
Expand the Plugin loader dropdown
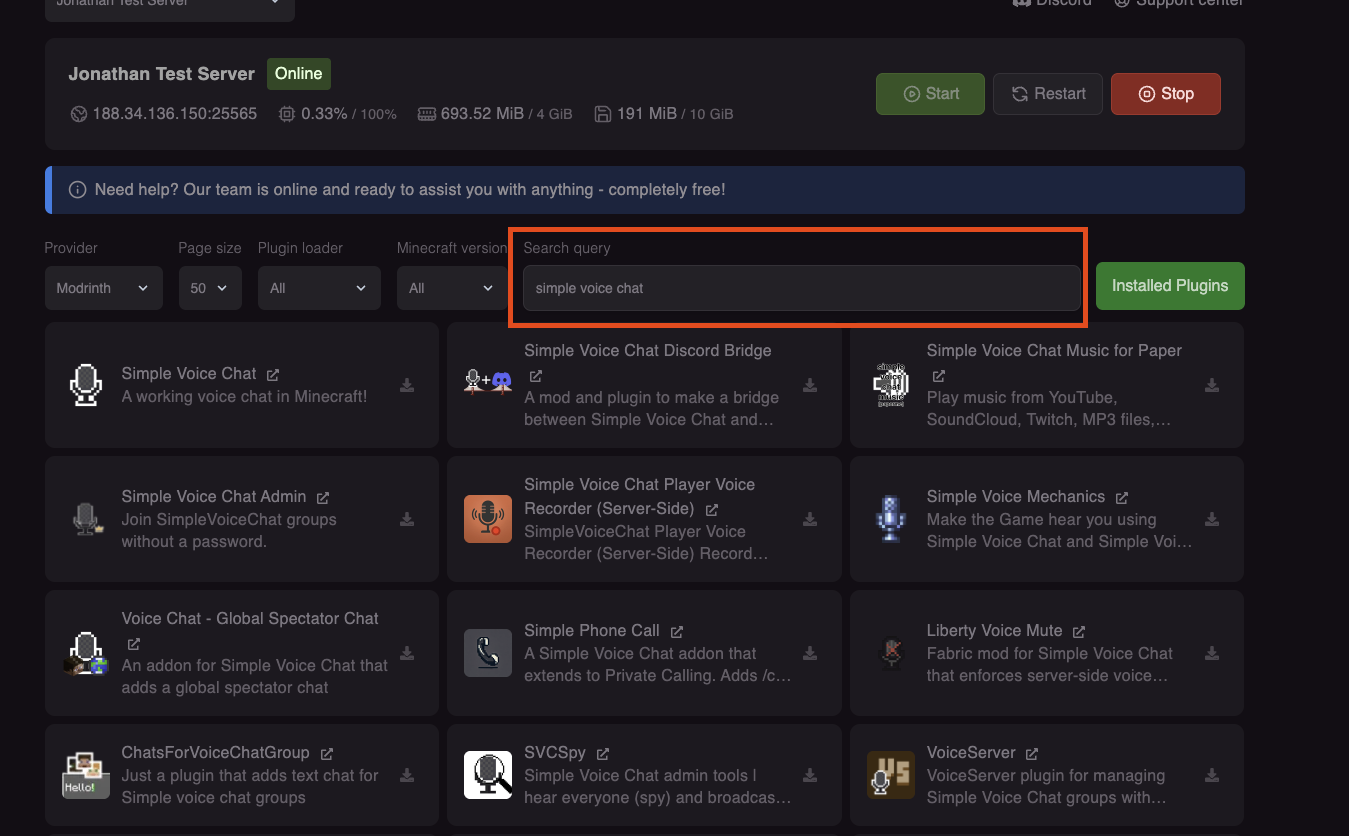coord(319,287)
